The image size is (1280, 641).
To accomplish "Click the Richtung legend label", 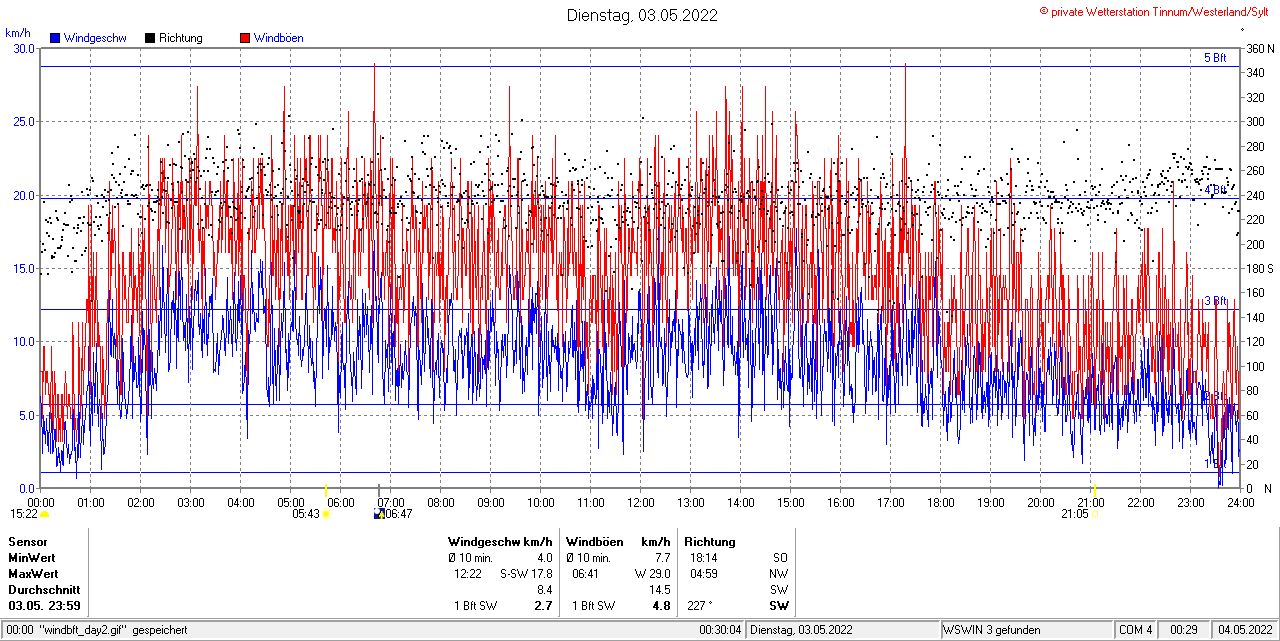I will point(181,38).
